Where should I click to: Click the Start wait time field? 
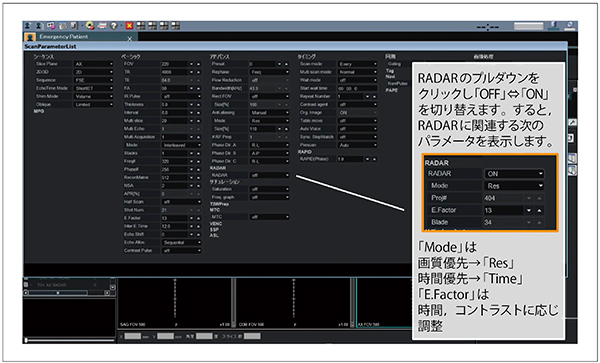[357, 88]
